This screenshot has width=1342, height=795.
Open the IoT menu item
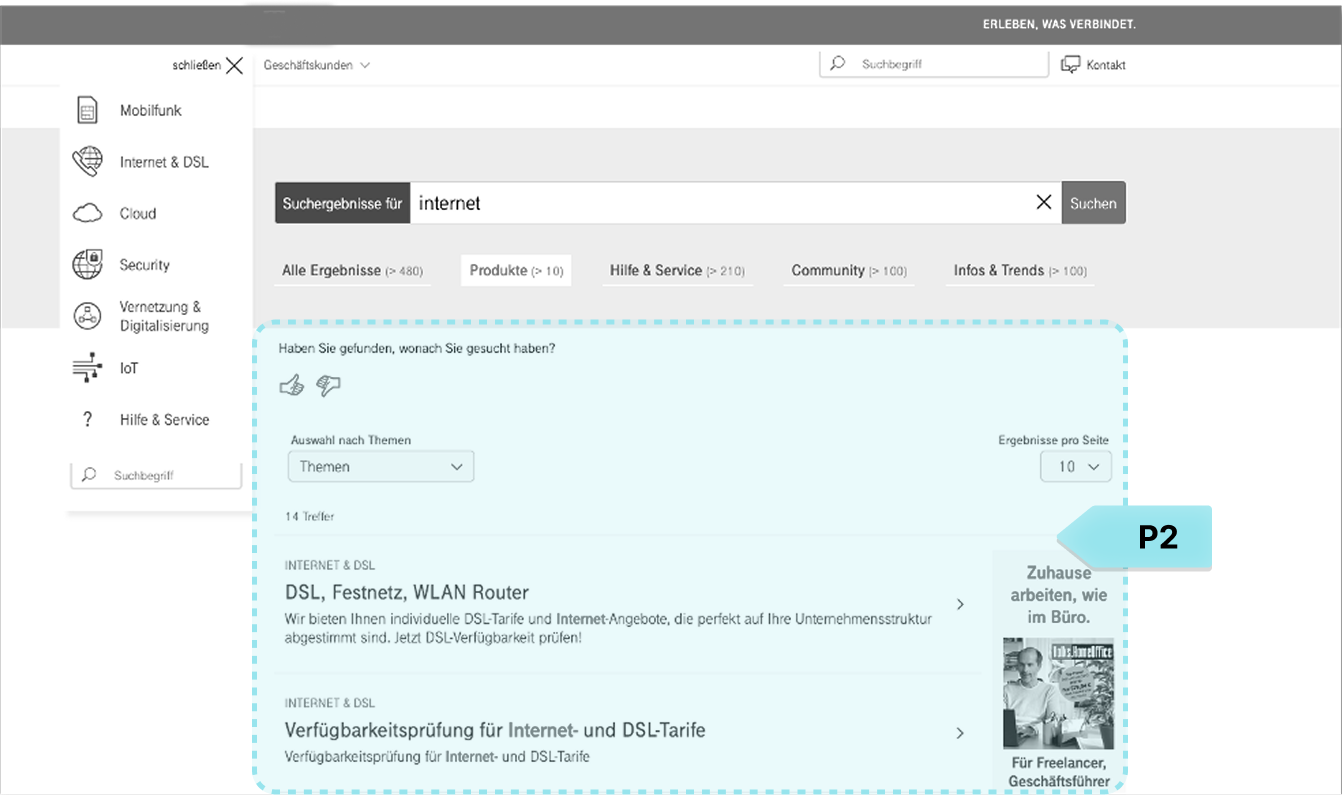[x=129, y=368]
